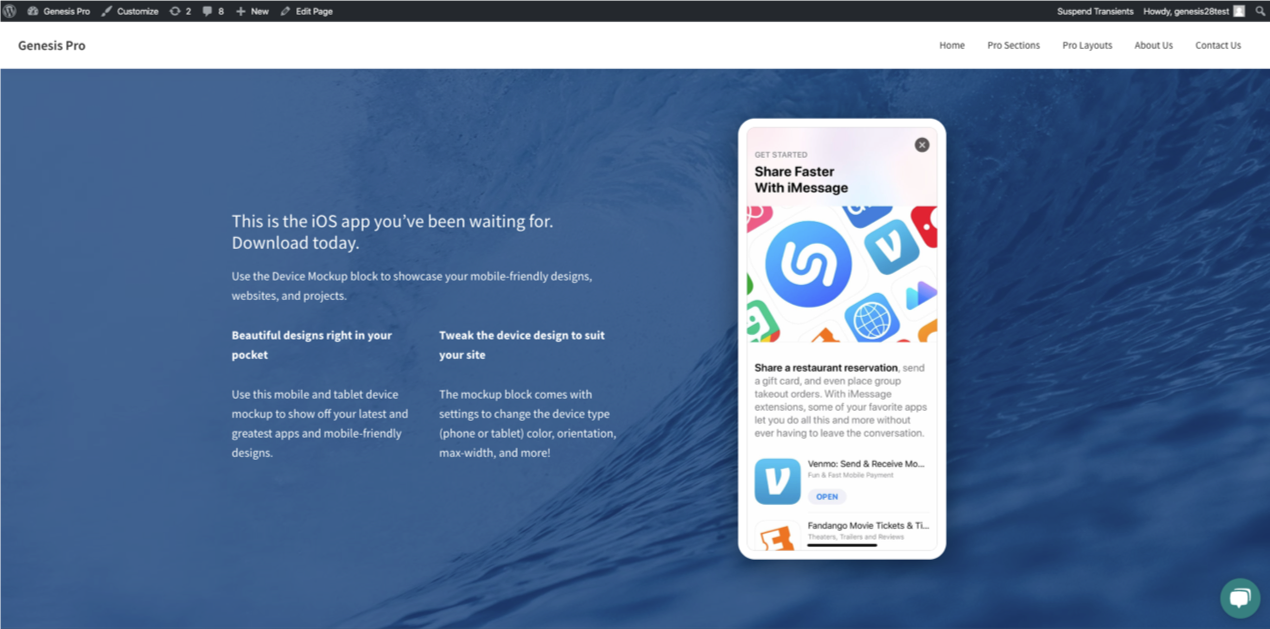Click the updates icon showing 2

click(x=180, y=11)
